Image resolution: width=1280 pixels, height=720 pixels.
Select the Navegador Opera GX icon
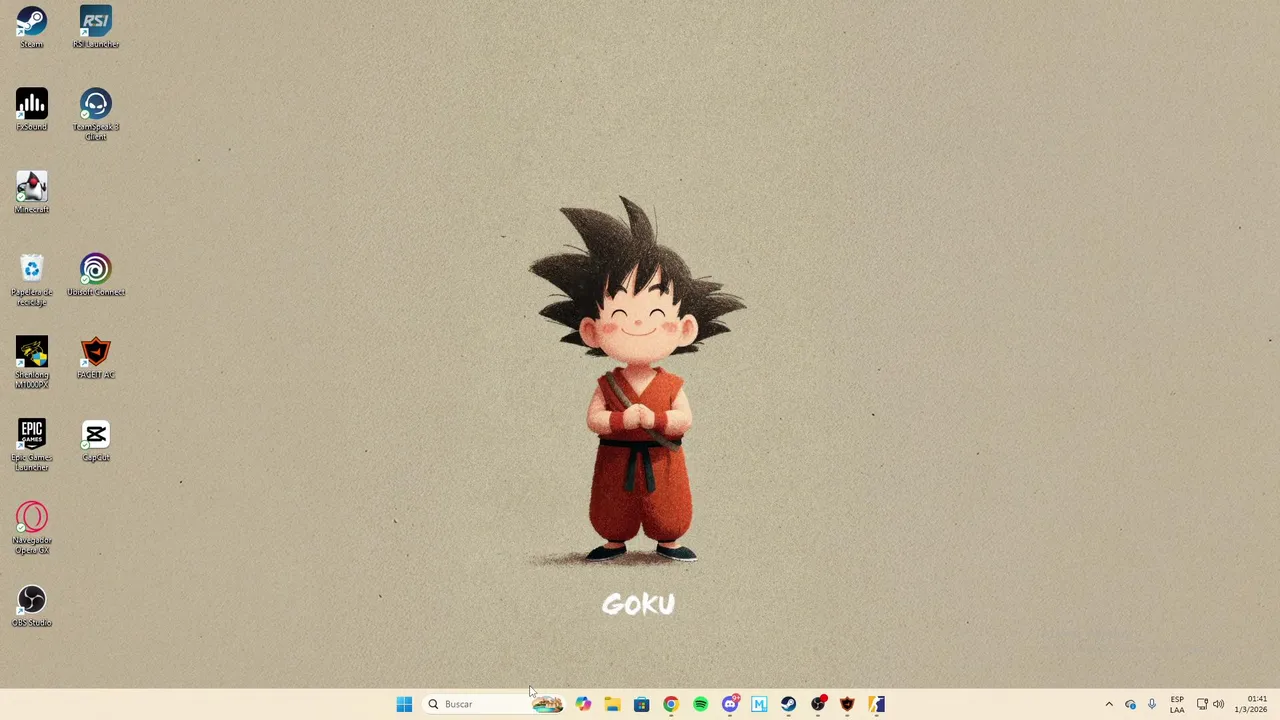pyautogui.click(x=31, y=528)
